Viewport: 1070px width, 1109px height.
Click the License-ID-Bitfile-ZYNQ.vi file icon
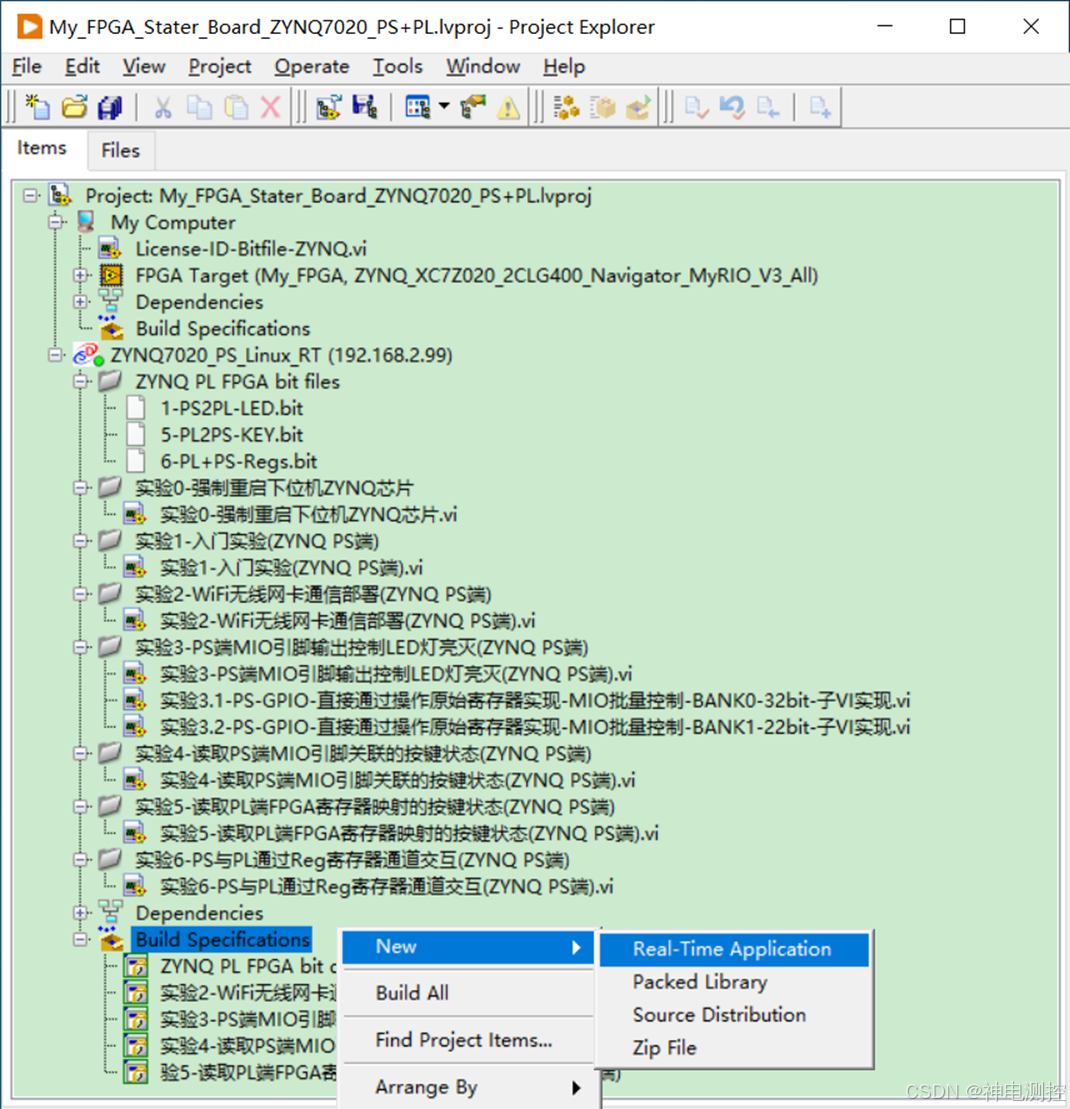pos(110,249)
